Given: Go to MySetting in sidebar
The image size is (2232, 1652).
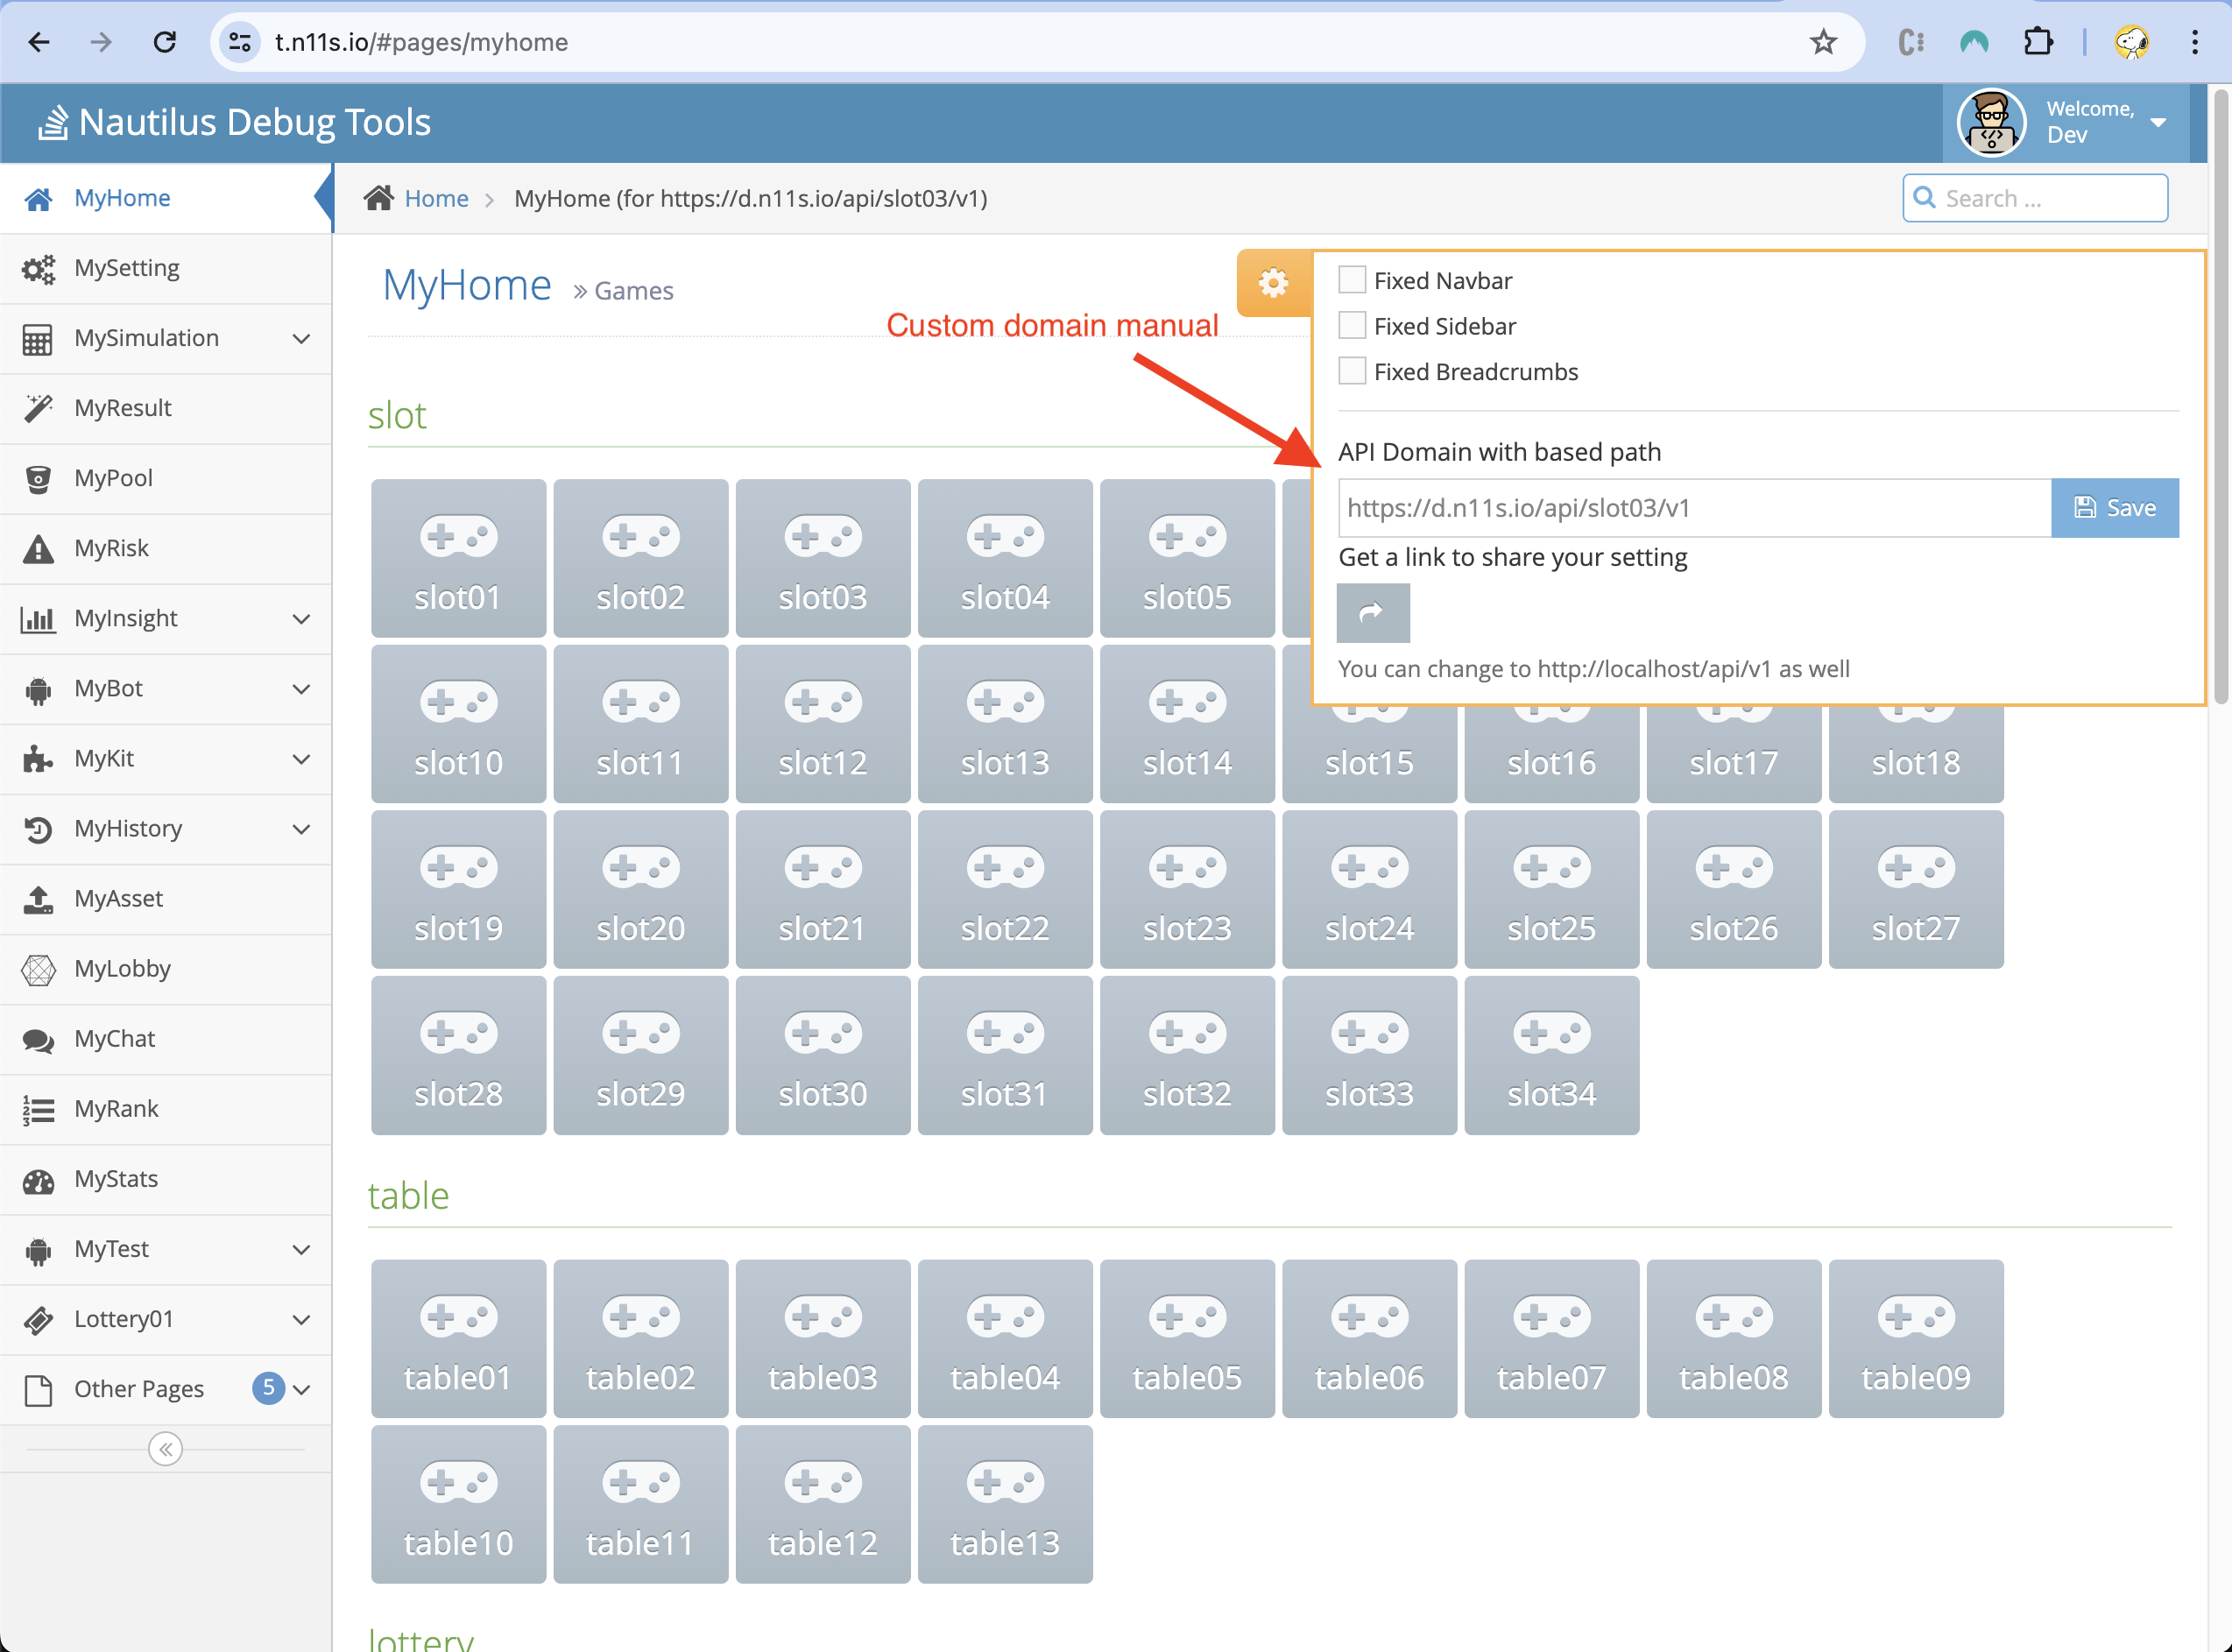Looking at the screenshot, I should (x=127, y=268).
